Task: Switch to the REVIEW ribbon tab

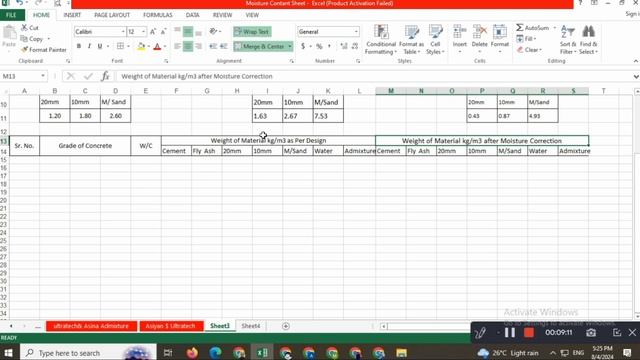Action: [222, 15]
